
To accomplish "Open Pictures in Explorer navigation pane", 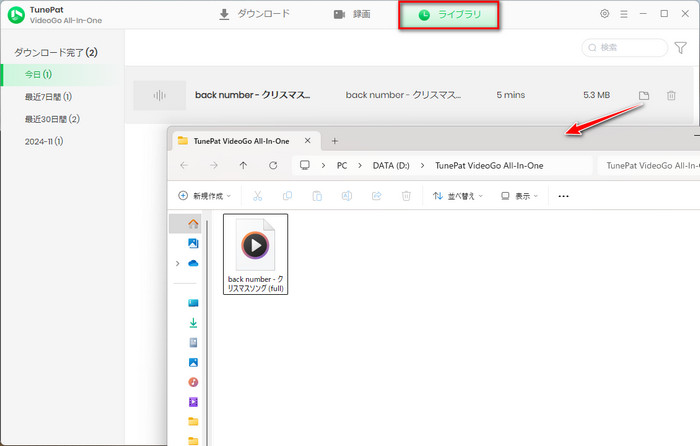I will coord(193,363).
